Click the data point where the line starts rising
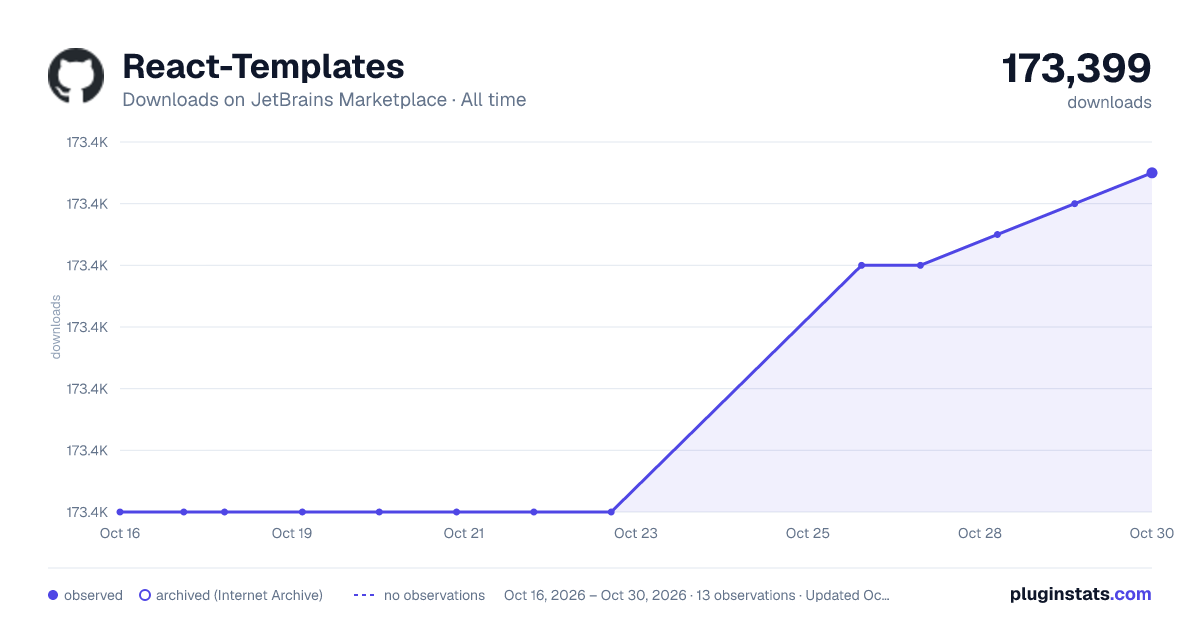Image resolution: width=1200 pixels, height=630 pixels. [x=611, y=512]
